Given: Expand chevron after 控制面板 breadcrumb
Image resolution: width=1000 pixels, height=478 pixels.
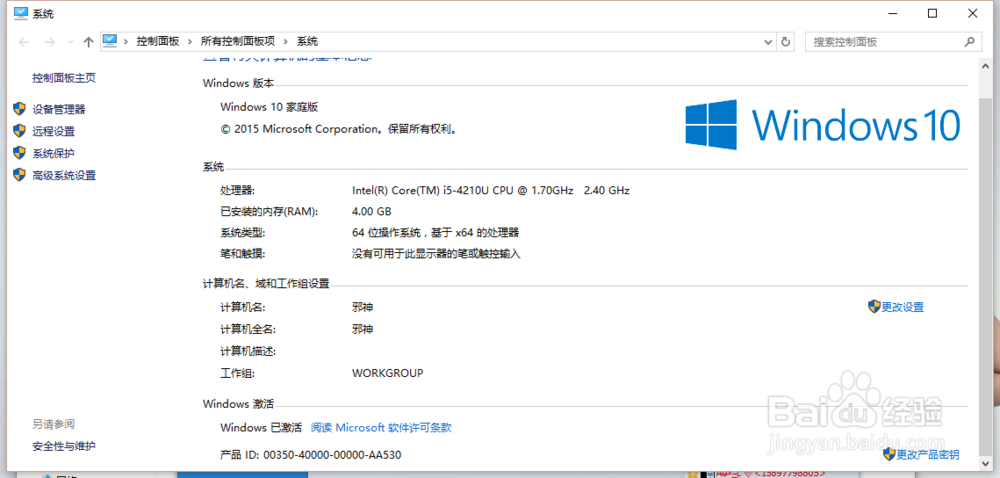Looking at the screenshot, I should coord(190,41).
